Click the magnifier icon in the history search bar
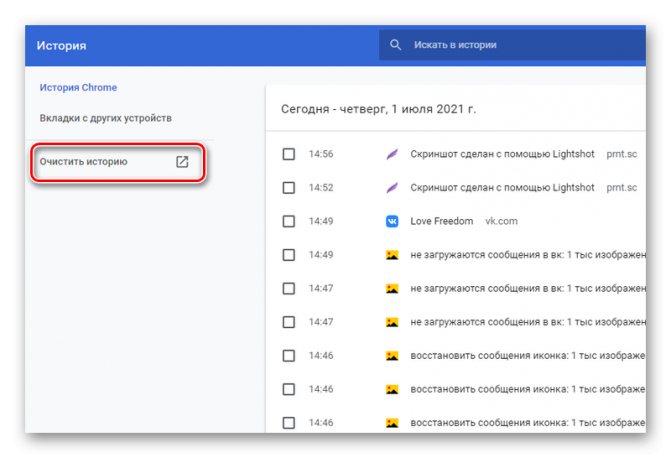Viewport: 671px width, 458px height. coord(396,45)
